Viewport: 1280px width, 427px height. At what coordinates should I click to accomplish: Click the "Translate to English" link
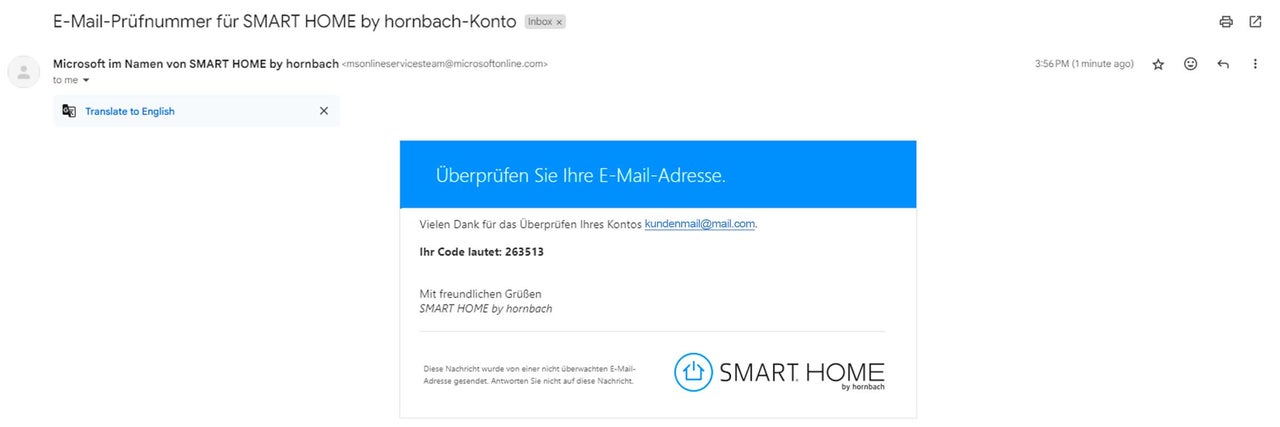click(130, 111)
